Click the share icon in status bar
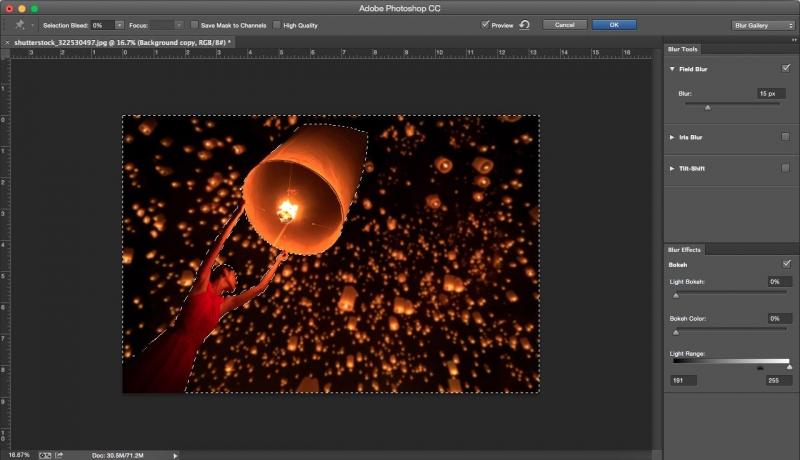 pyautogui.click(x=58, y=454)
